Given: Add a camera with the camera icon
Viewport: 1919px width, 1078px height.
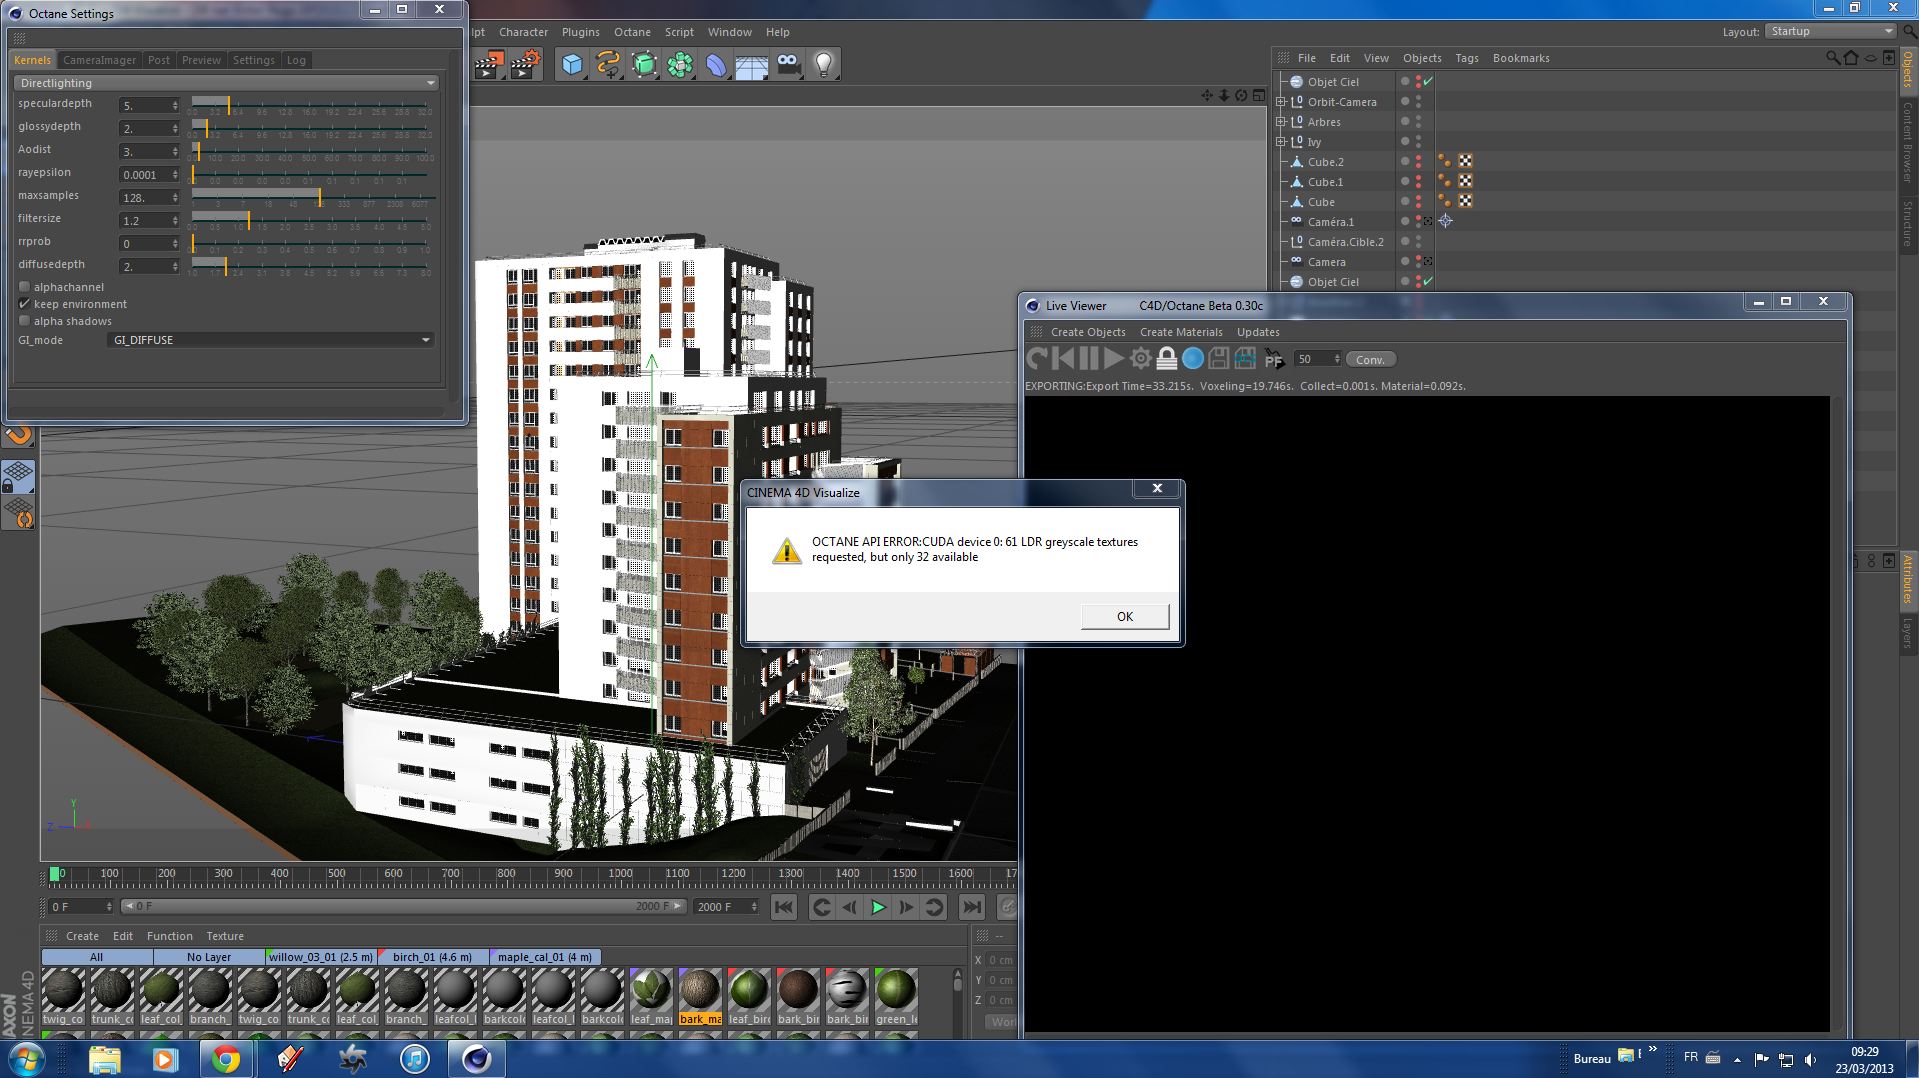Looking at the screenshot, I should (x=789, y=65).
